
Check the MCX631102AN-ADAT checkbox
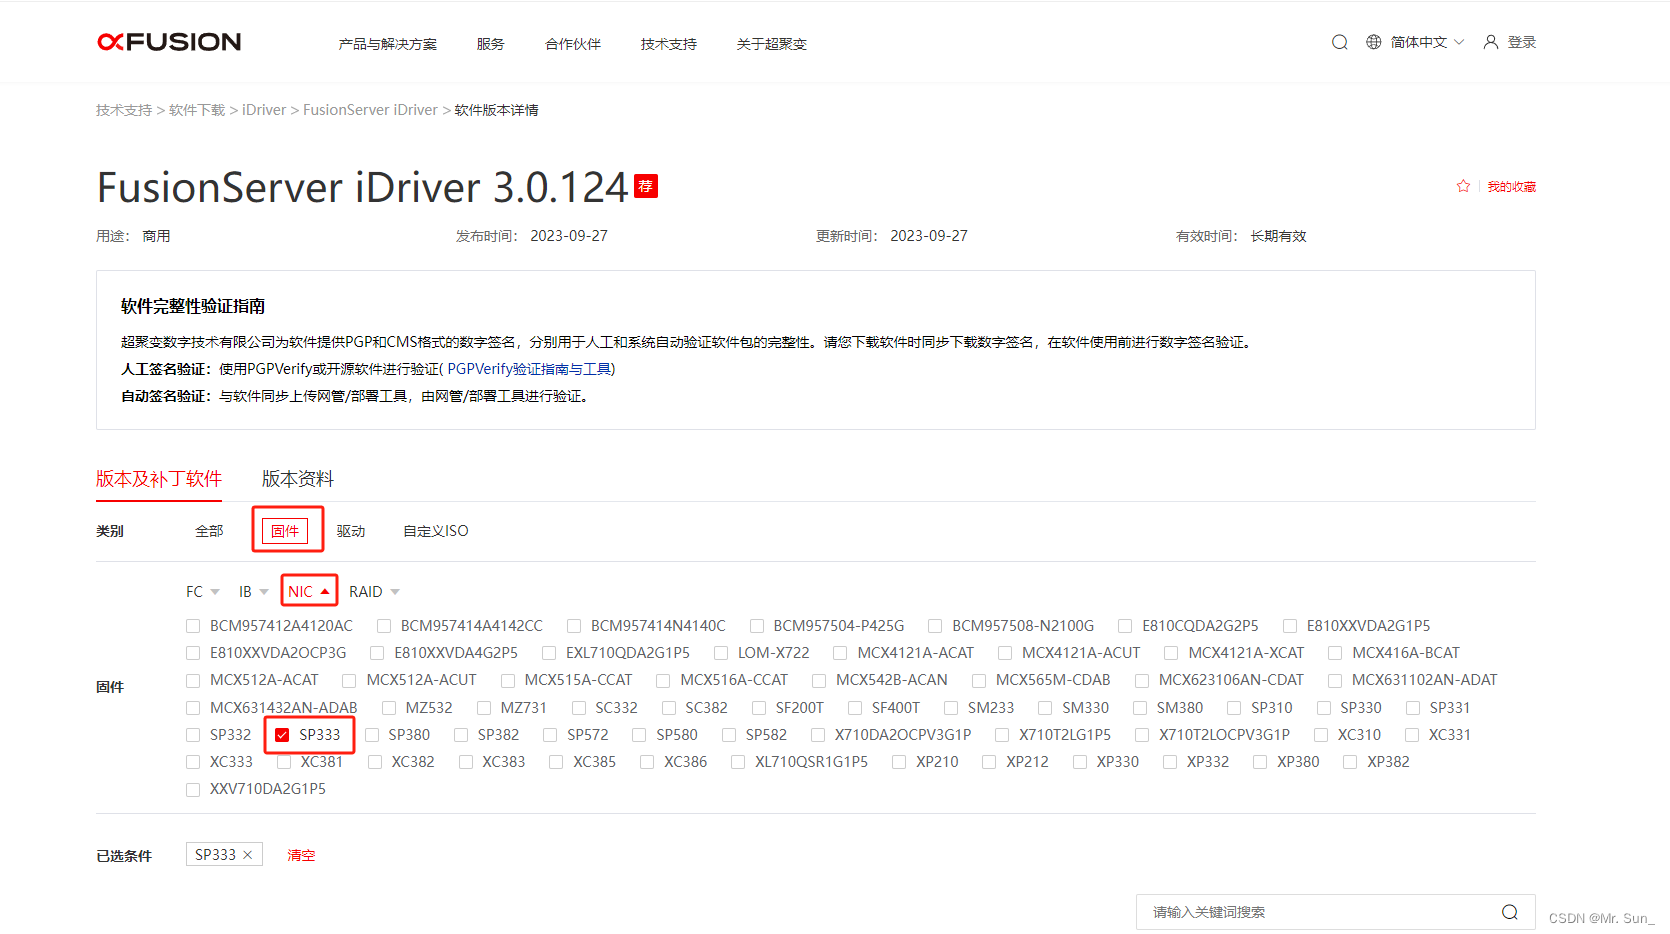point(1335,680)
